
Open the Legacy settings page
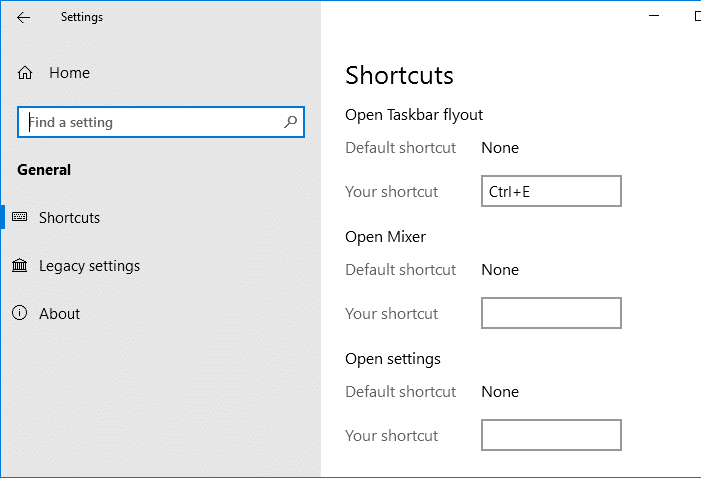pyautogui.click(x=89, y=265)
